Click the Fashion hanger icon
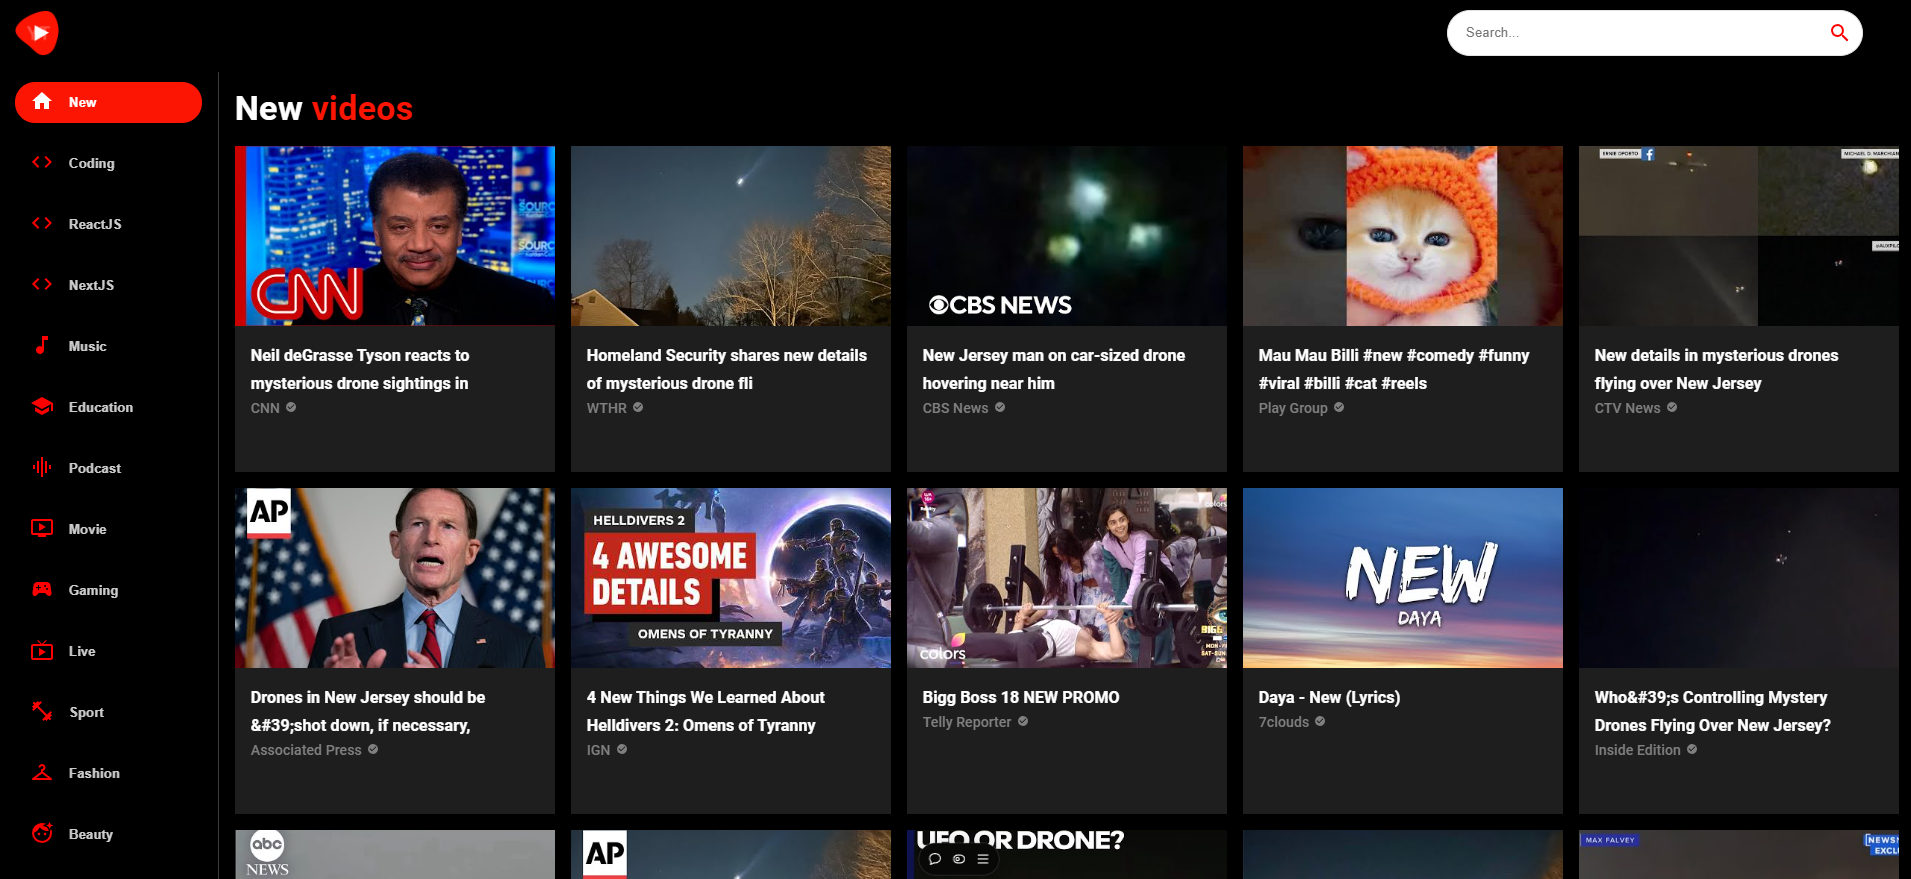This screenshot has height=879, width=1911. pyautogui.click(x=42, y=773)
